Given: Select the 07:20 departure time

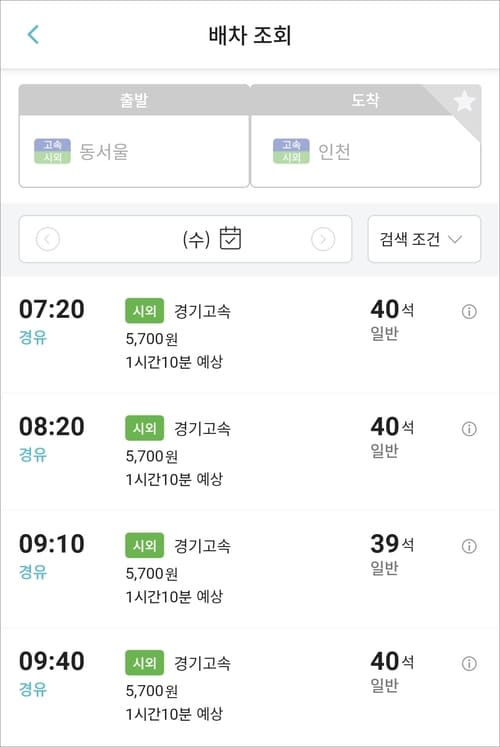Looking at the screenshot, I should [51, 309].
